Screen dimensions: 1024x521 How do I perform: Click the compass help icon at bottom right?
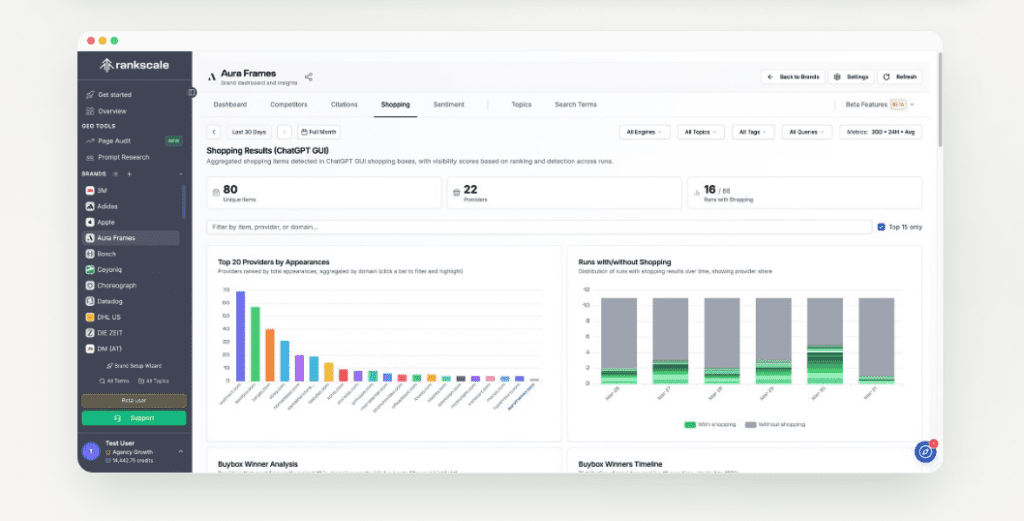tap(925, 452)
